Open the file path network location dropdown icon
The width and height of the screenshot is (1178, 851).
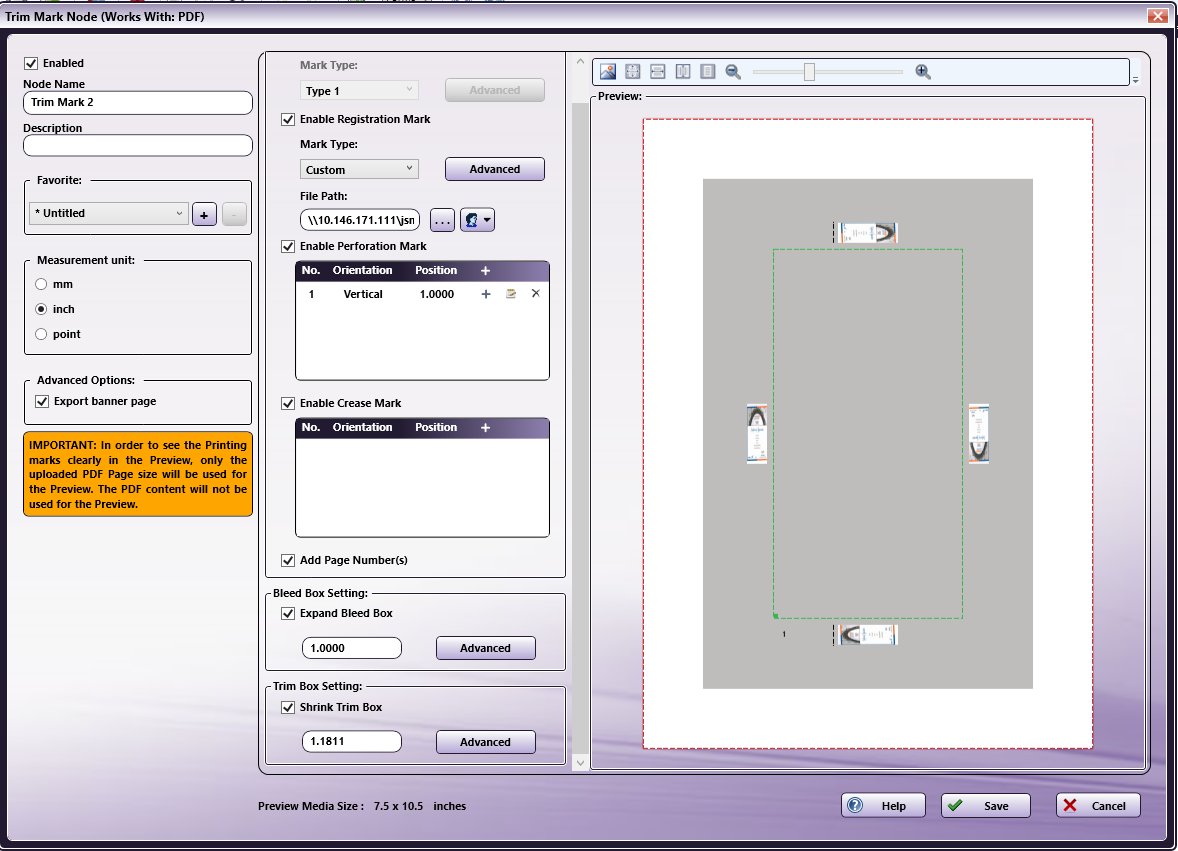click(477, 220)
